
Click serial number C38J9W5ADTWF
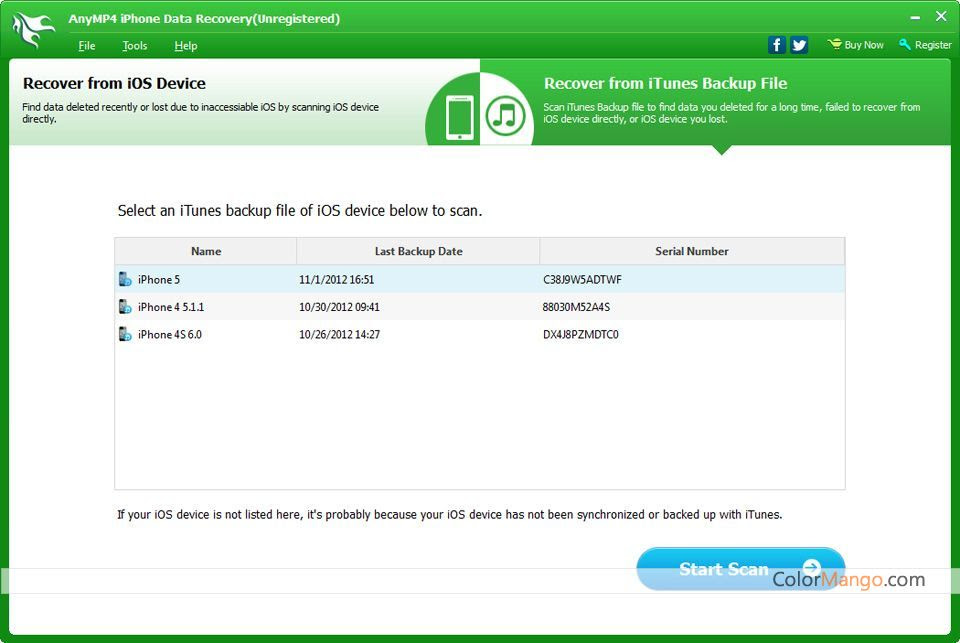click(x=582, y=279)
